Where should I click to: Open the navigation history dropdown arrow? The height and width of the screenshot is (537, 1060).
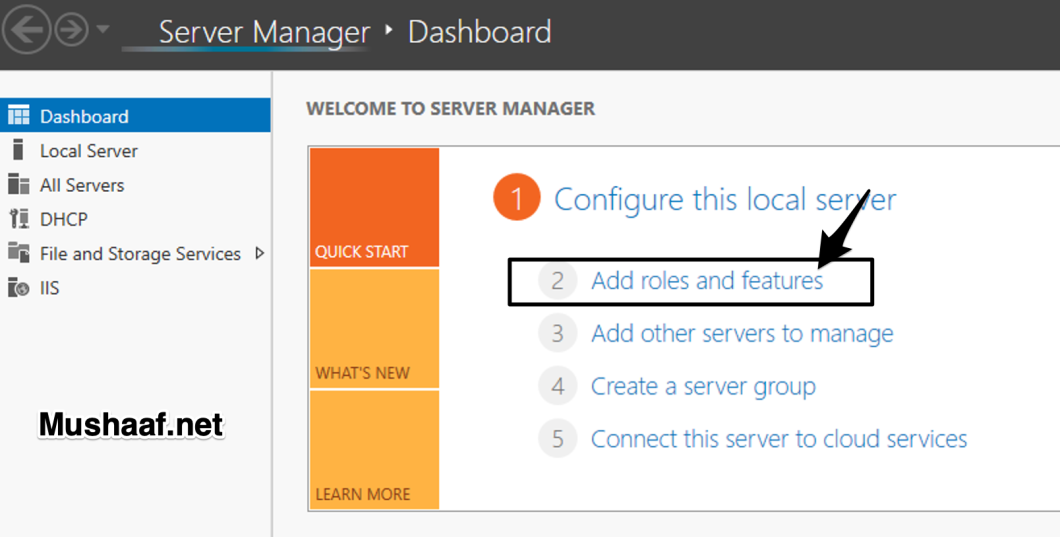point(102,30)
